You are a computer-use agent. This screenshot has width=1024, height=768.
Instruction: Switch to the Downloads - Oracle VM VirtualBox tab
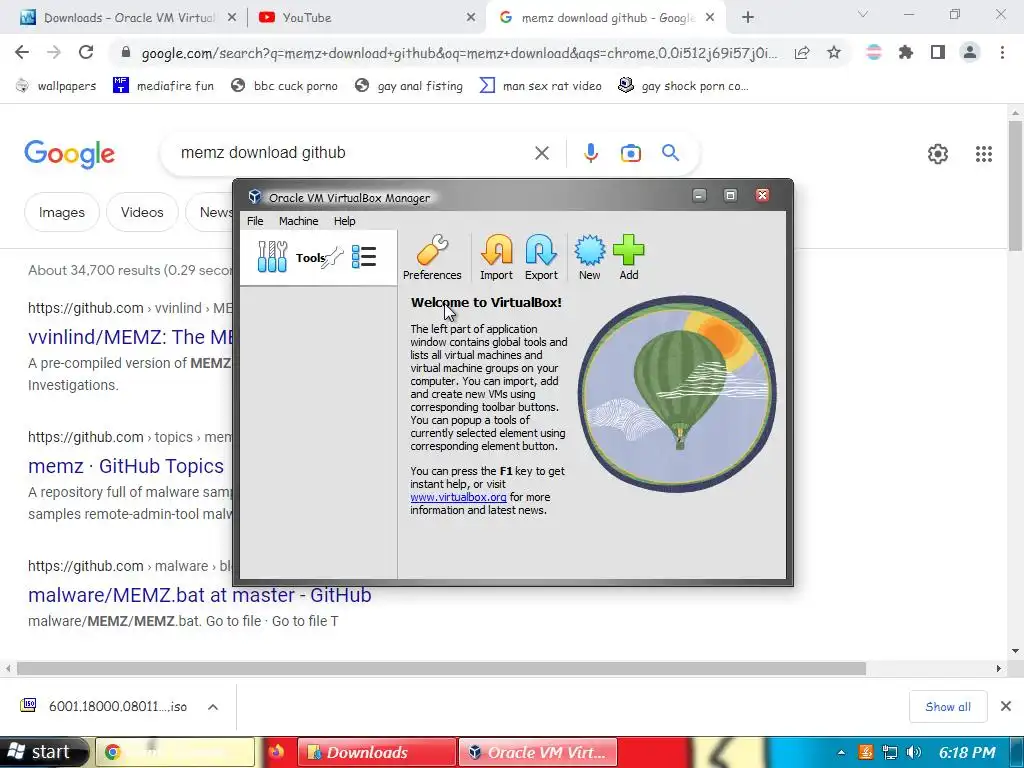pyautogui.click(x=127, y=18)
